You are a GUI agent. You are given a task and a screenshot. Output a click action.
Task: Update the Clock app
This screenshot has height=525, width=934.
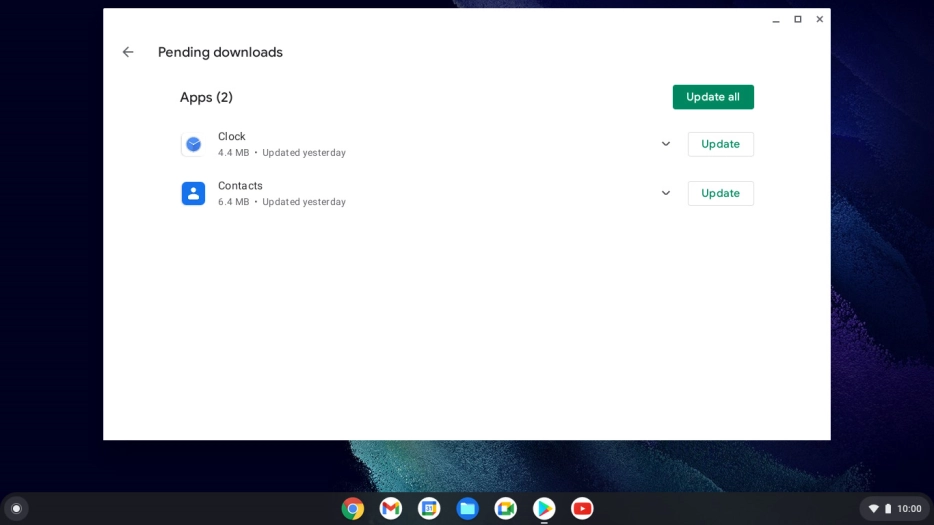tap(721, 144)
